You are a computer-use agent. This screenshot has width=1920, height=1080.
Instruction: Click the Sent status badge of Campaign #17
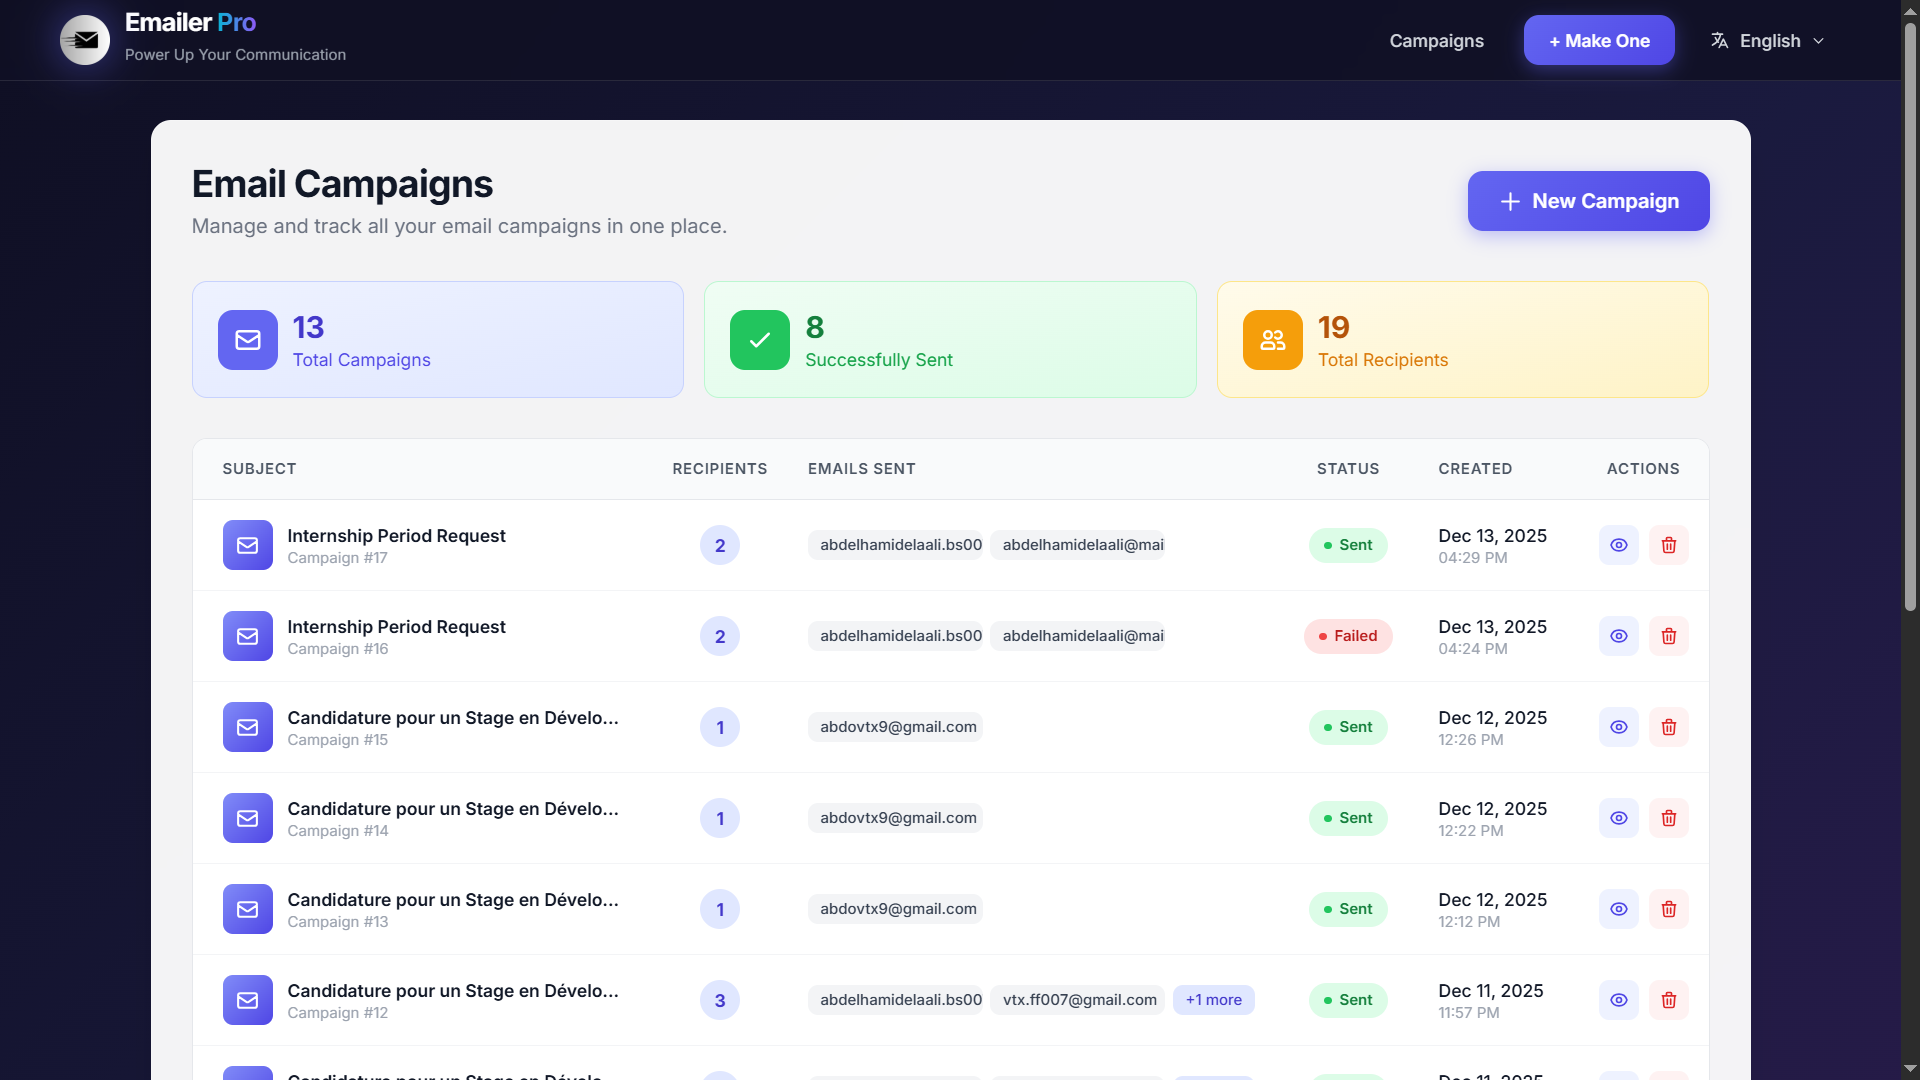1348,545
